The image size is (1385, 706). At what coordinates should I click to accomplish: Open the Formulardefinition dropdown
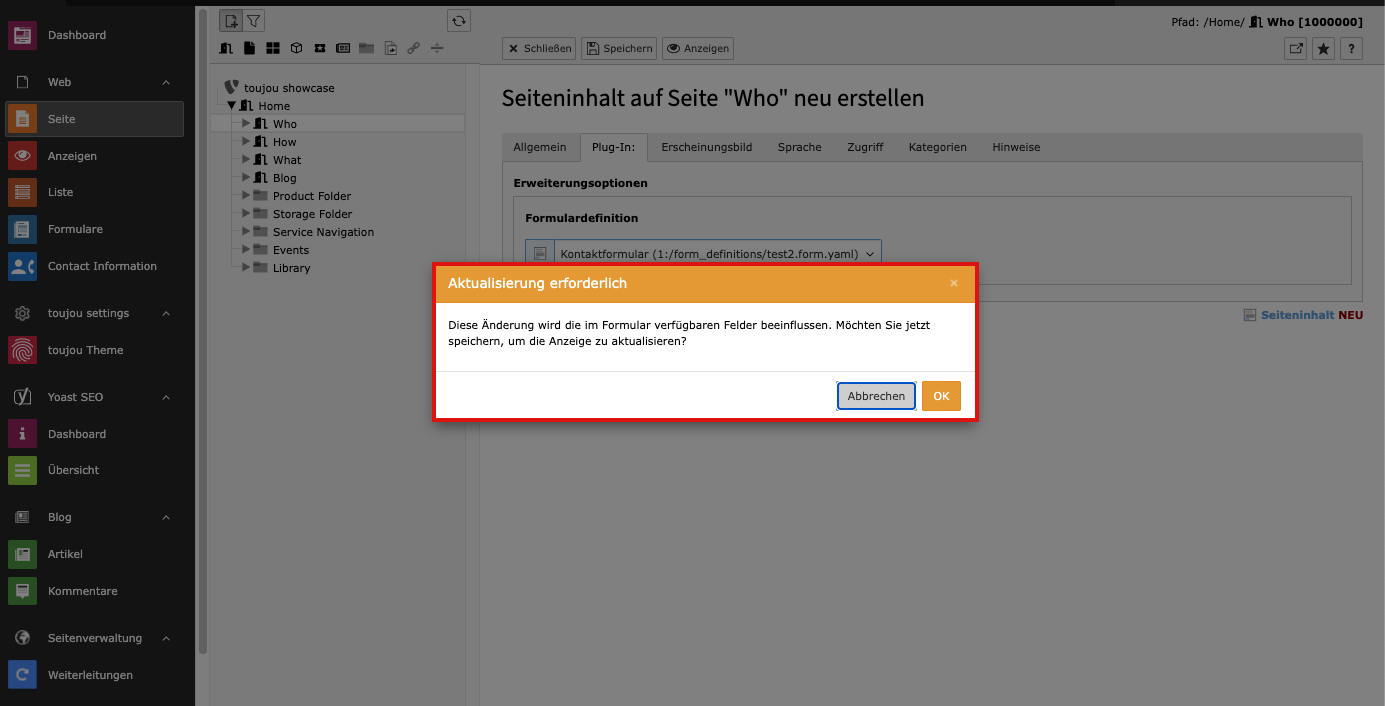[x=717, y=254]
